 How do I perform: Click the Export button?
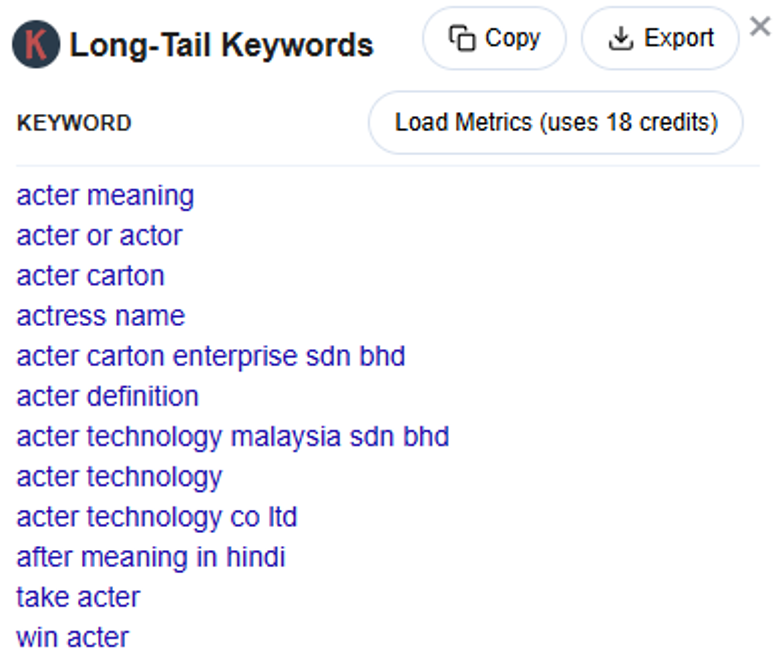660,39
